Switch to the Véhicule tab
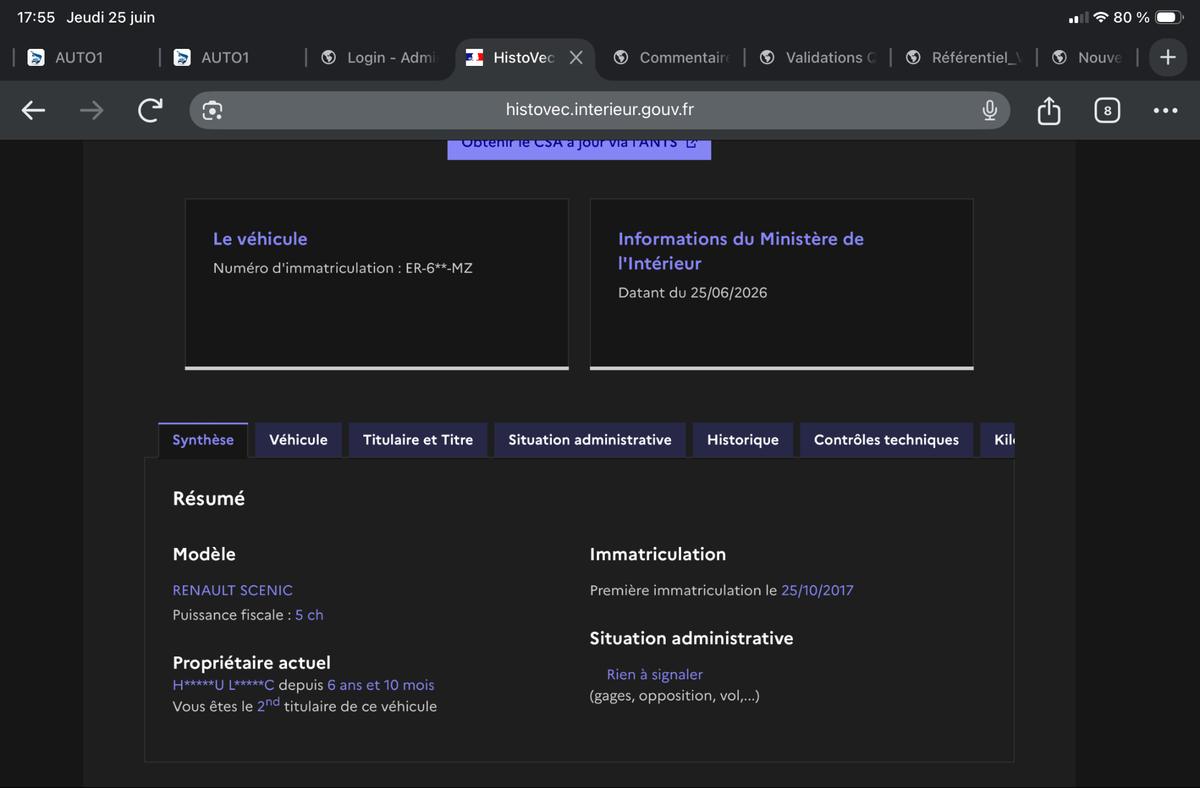This screenshot has height=788, width=1200. click(x=298, y=440)
